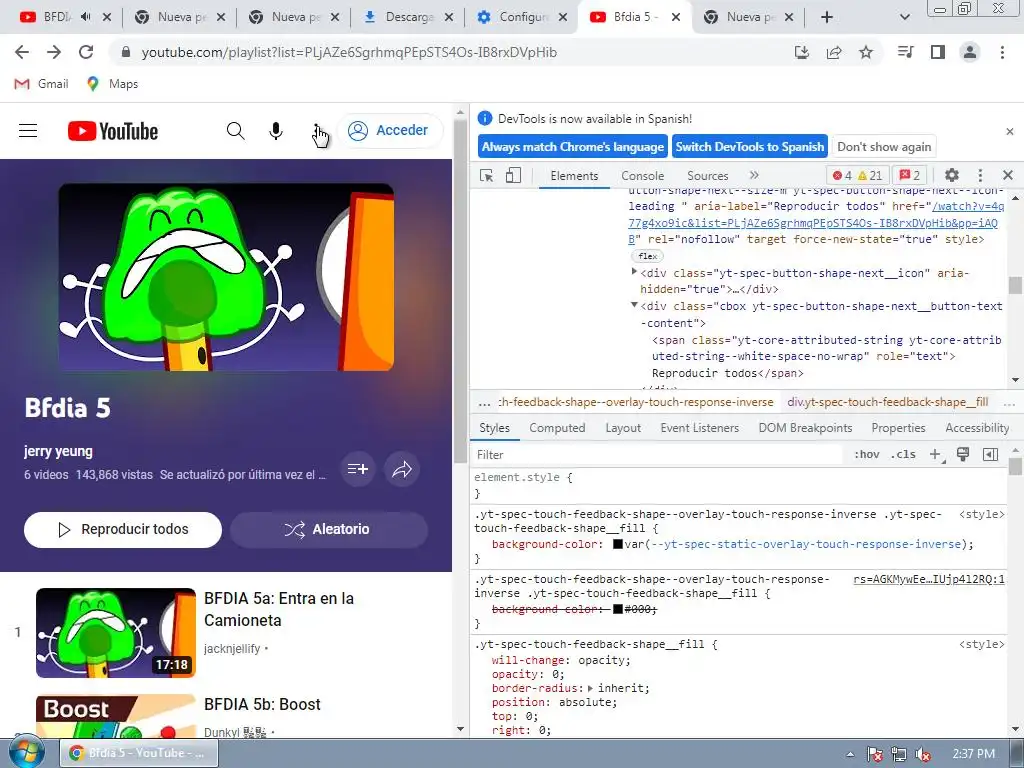Click Switch DevTools to Spanish
Screen dimensions: 1024x768
[750, 147]
